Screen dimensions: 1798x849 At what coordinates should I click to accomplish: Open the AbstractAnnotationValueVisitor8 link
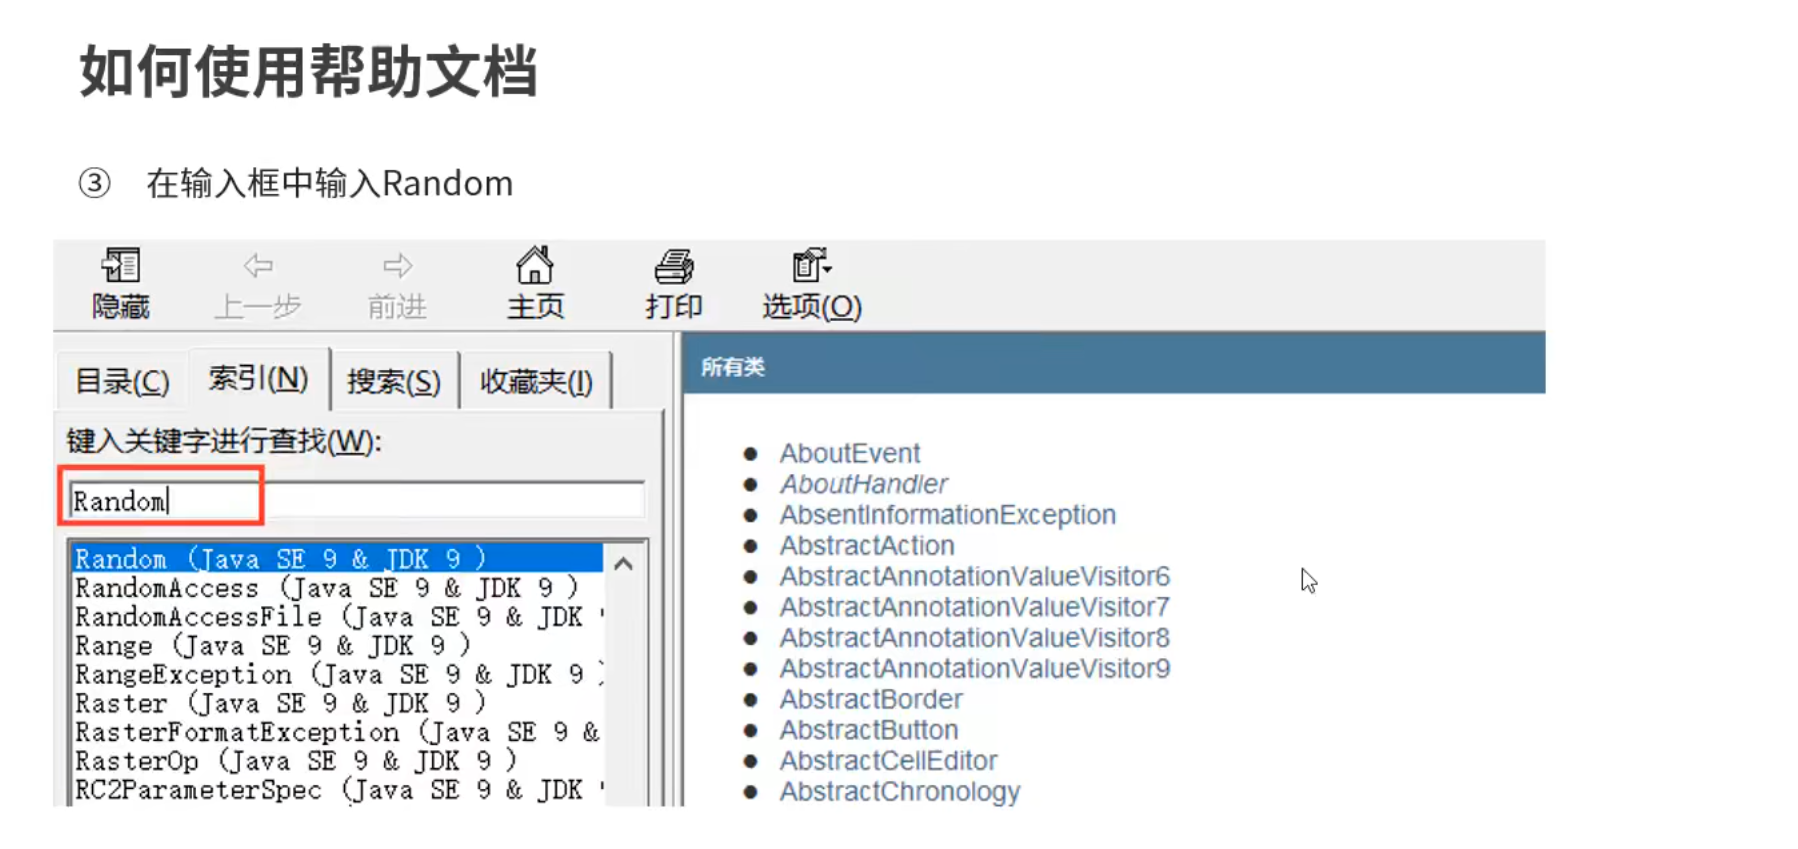click(x=974, y=638)
